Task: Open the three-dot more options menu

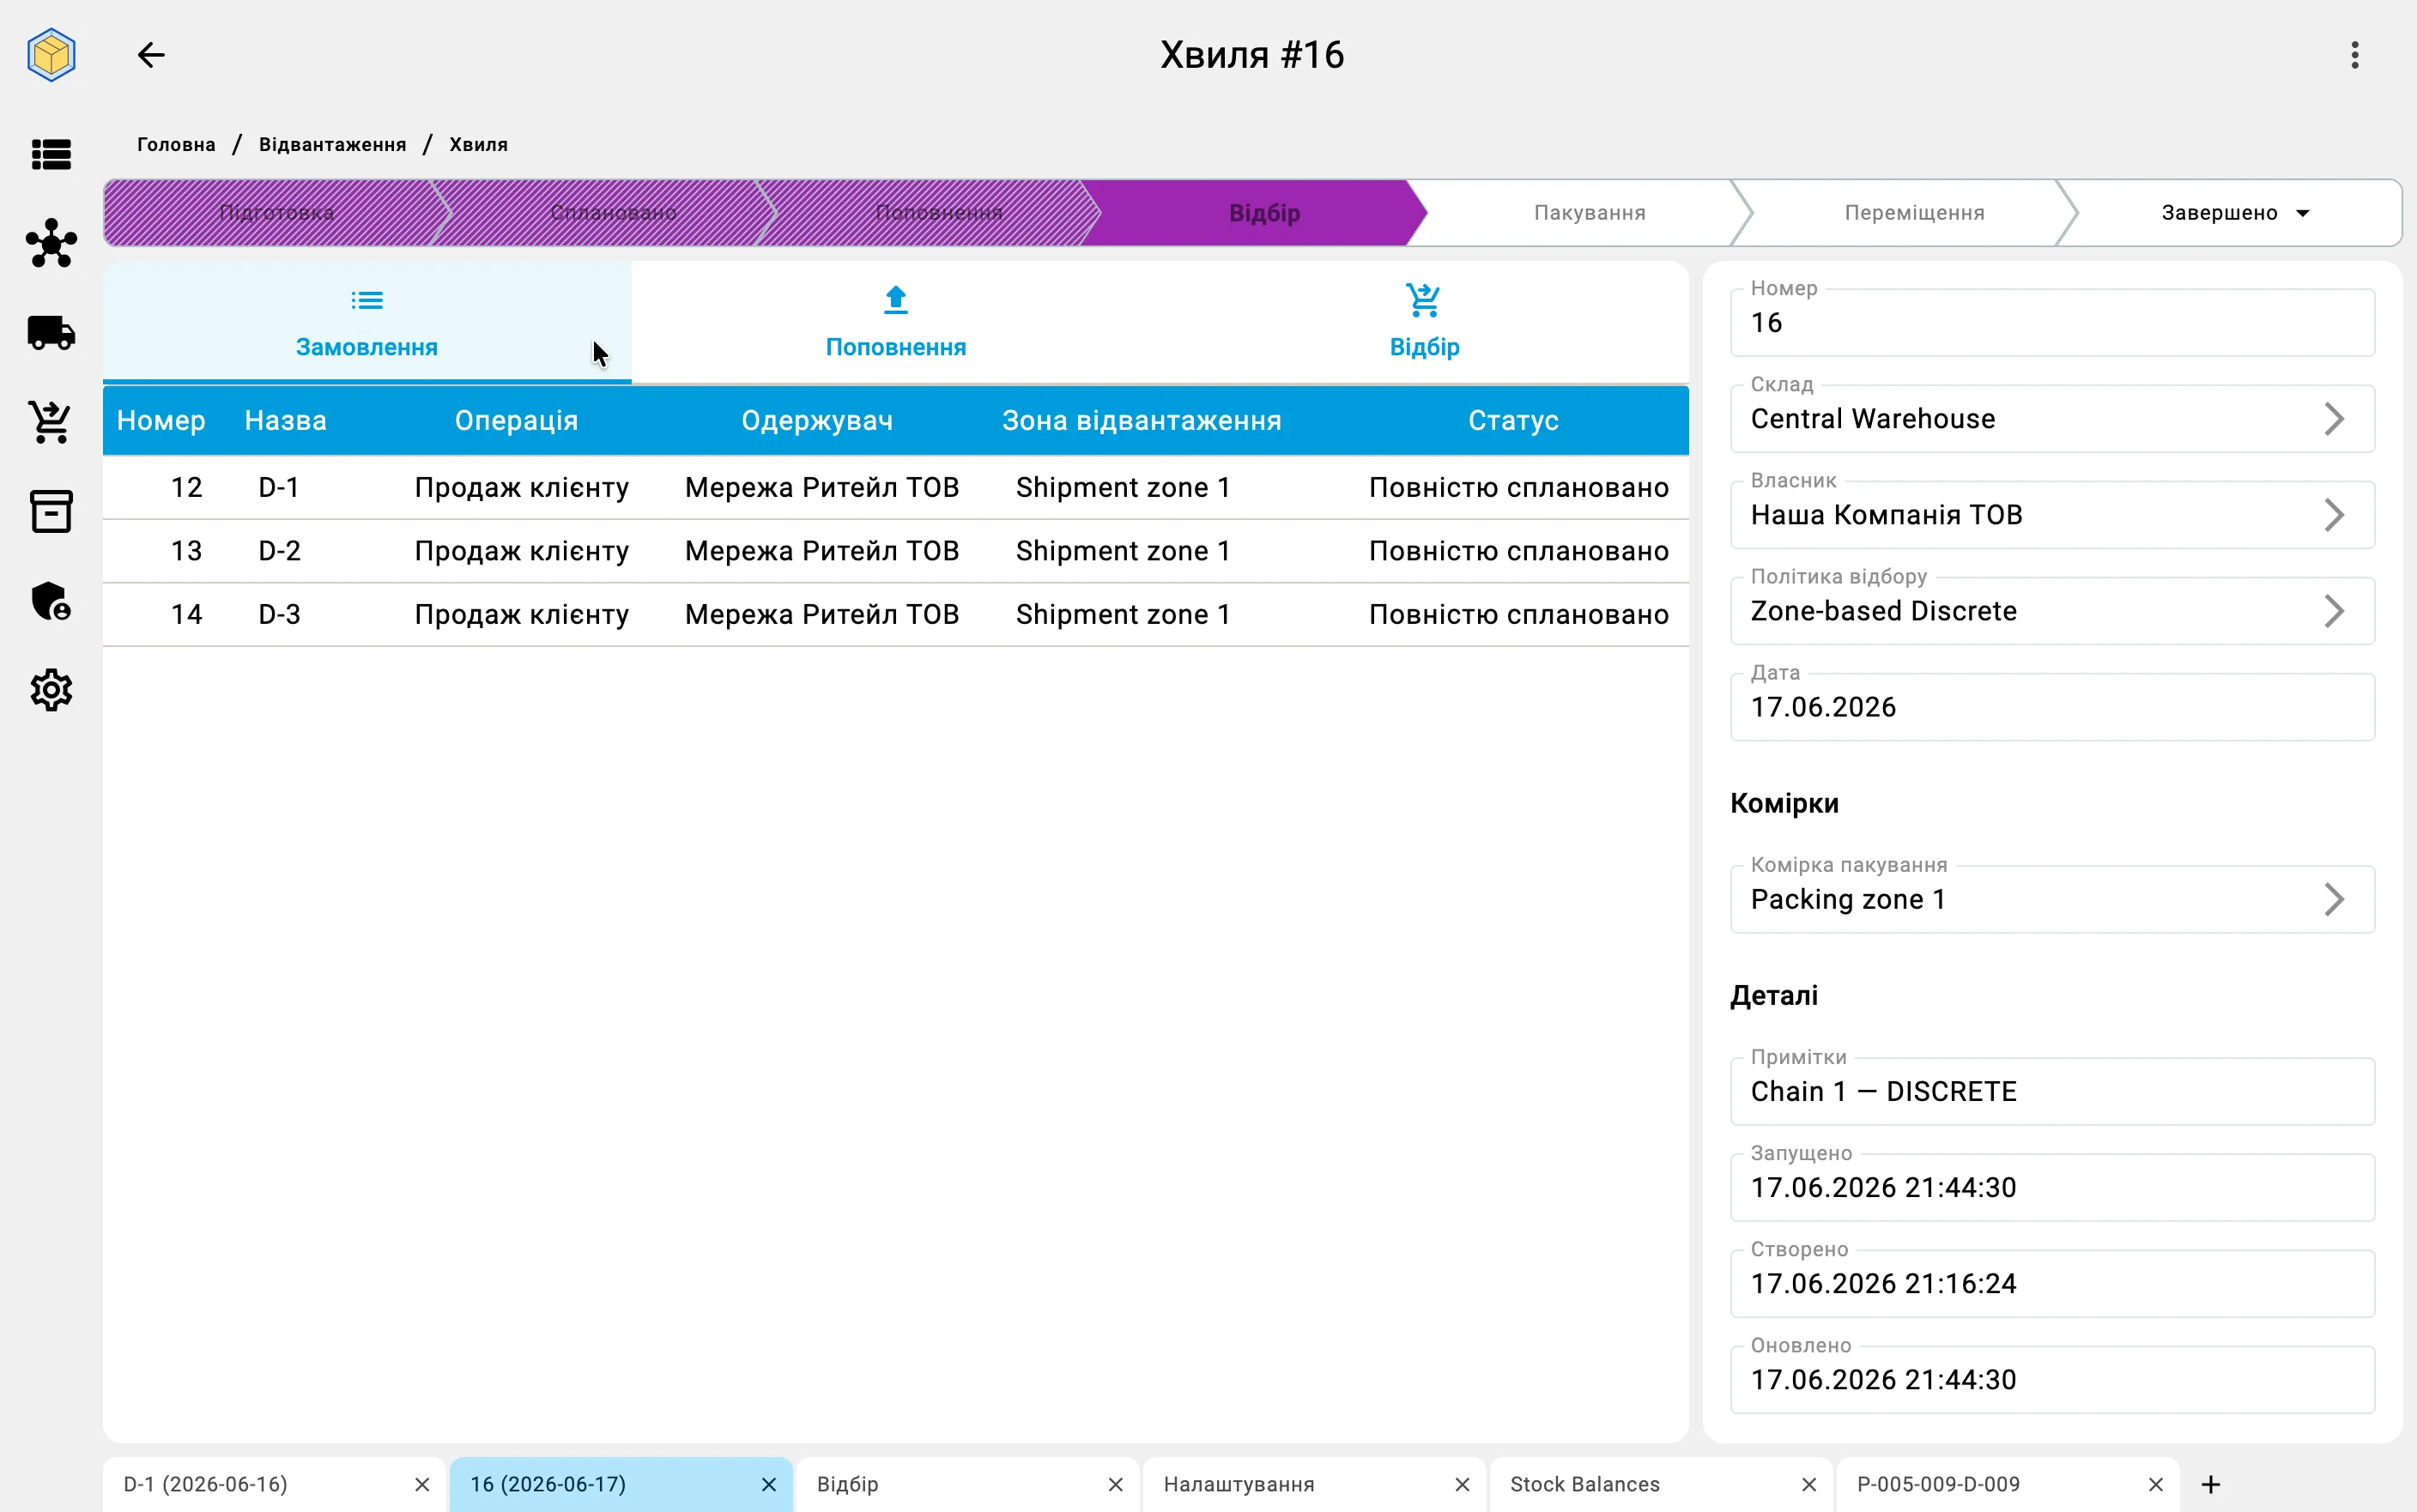Action: (2355, 55)
